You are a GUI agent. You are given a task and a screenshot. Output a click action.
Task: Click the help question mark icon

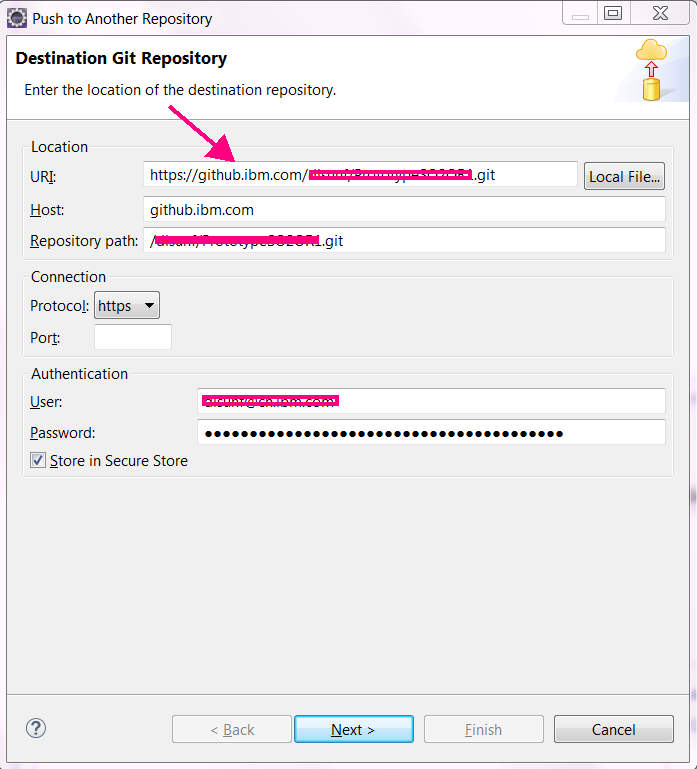[x=36, y=728]
